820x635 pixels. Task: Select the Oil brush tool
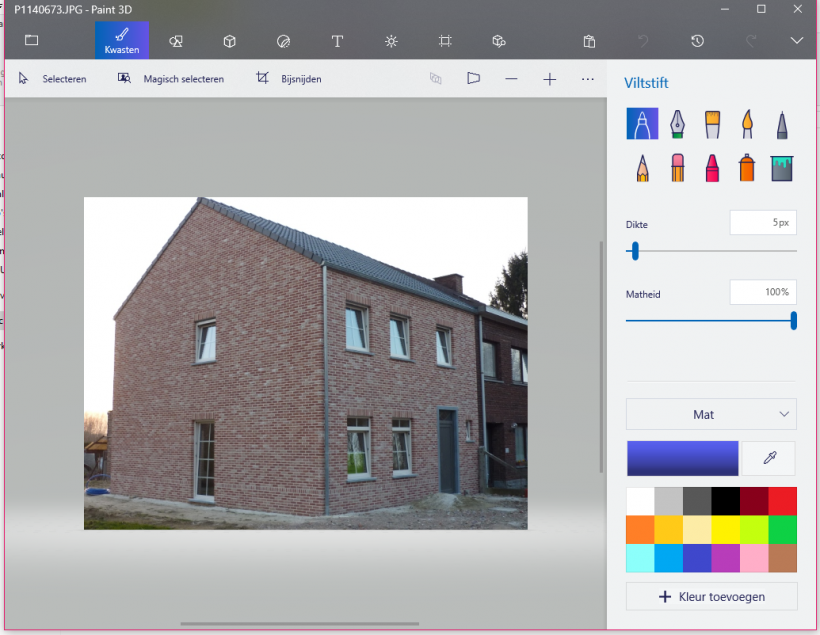coord(712,124)
